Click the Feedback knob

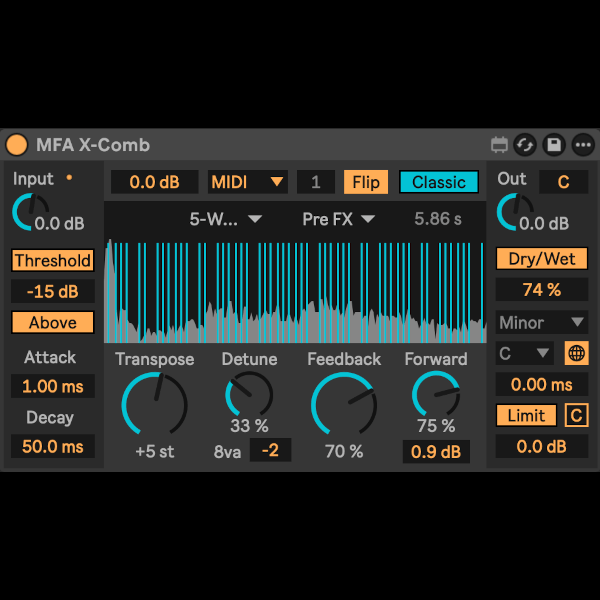tap(343, 405)
